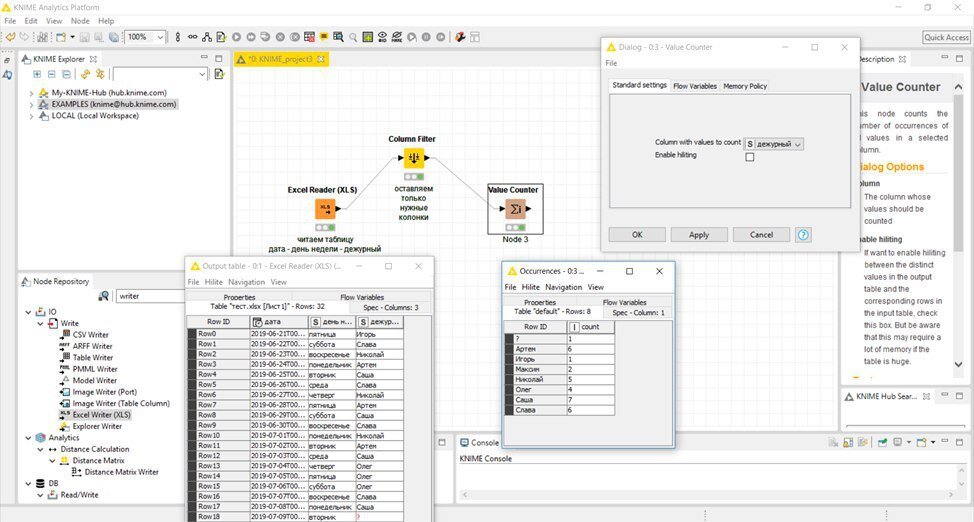Click the grid settings green toolbar icon
Viewport: 974px width, 522px height.
point(368,37)
